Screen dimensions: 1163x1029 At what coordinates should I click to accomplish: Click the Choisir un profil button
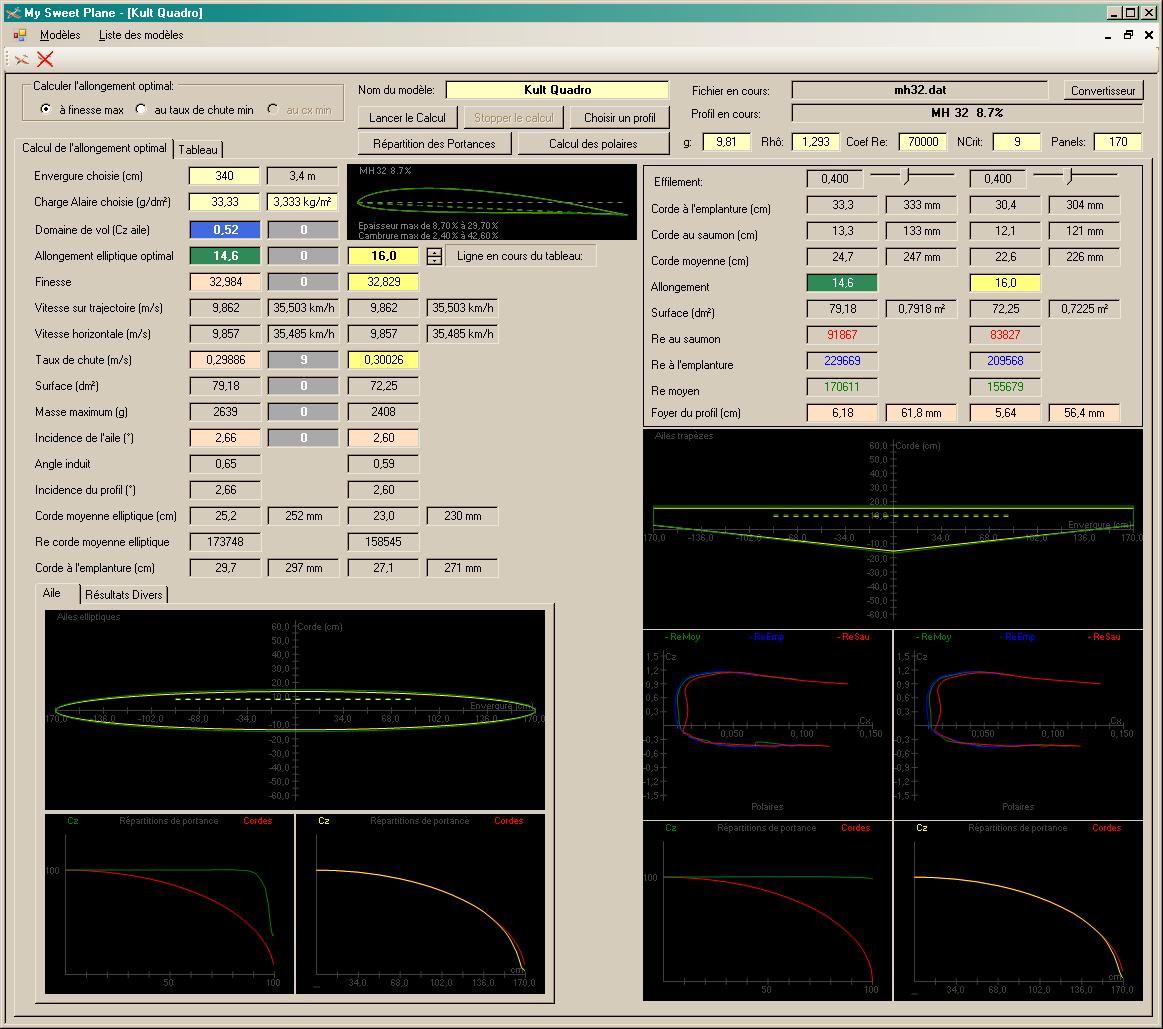(619, 117)
